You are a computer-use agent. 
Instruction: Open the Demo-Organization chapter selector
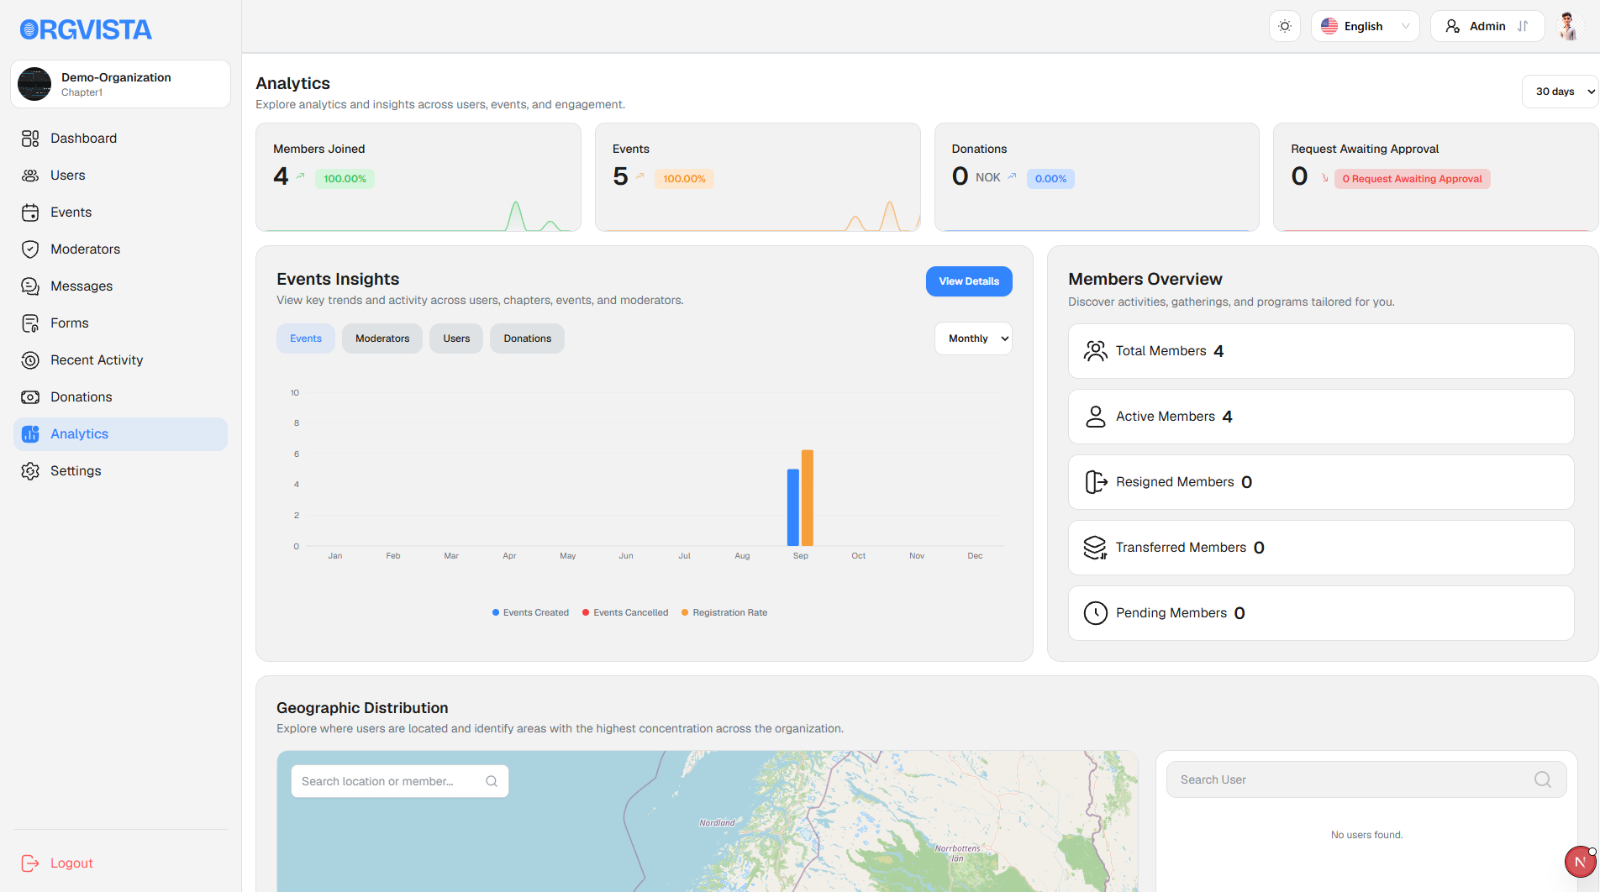click(120, 84)
